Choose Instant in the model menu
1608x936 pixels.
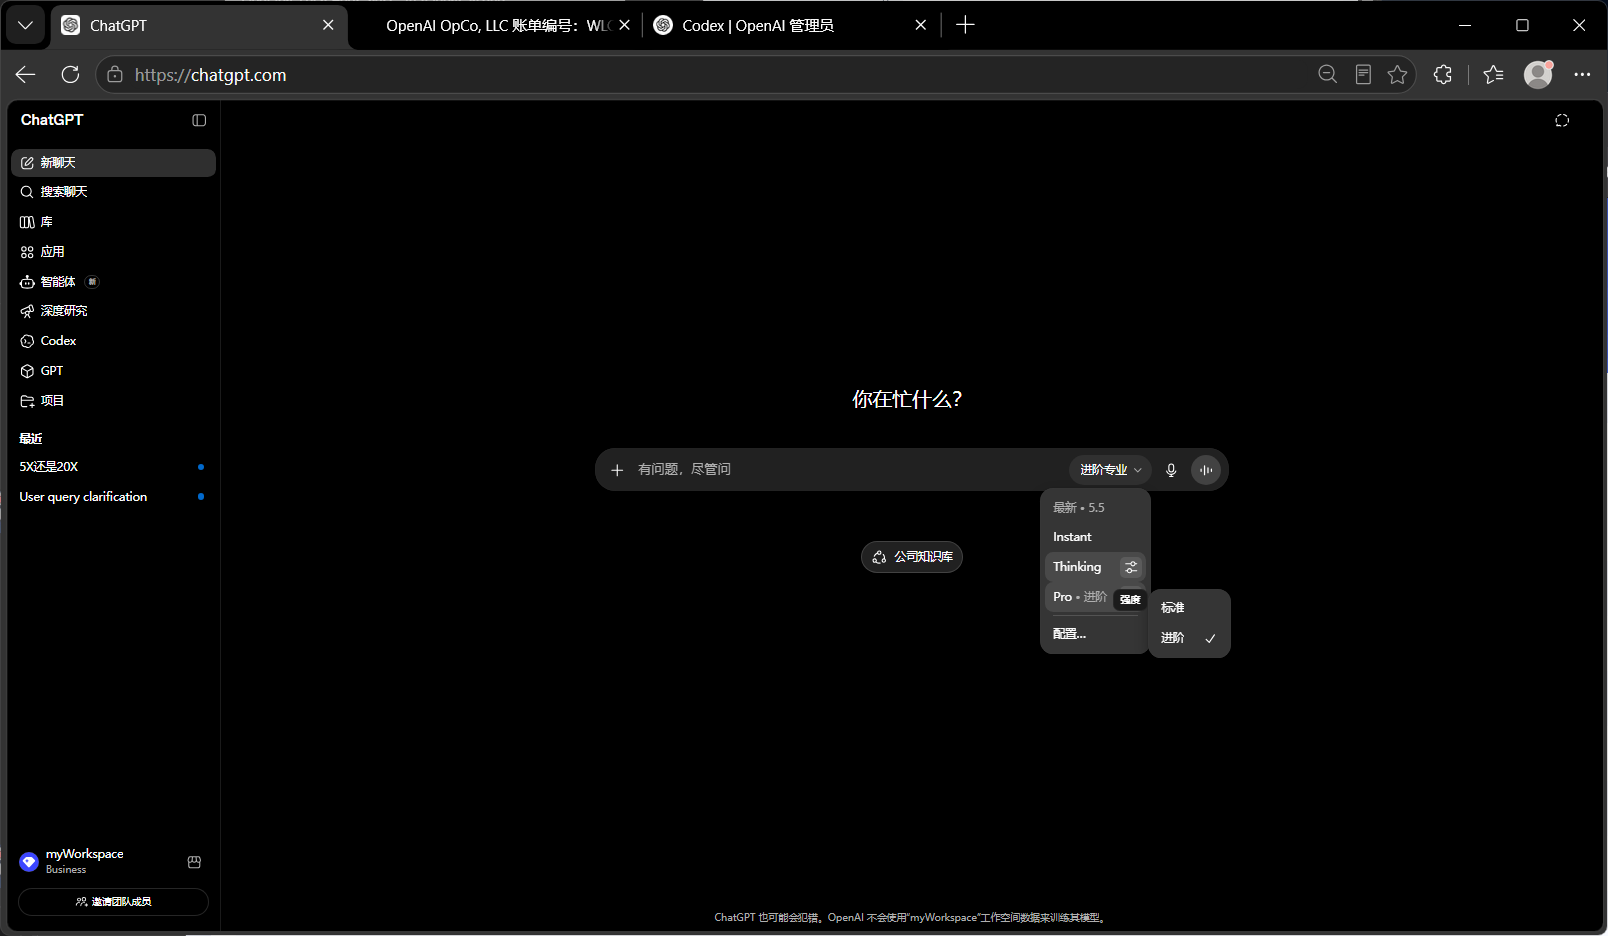tap(1095, 537)
